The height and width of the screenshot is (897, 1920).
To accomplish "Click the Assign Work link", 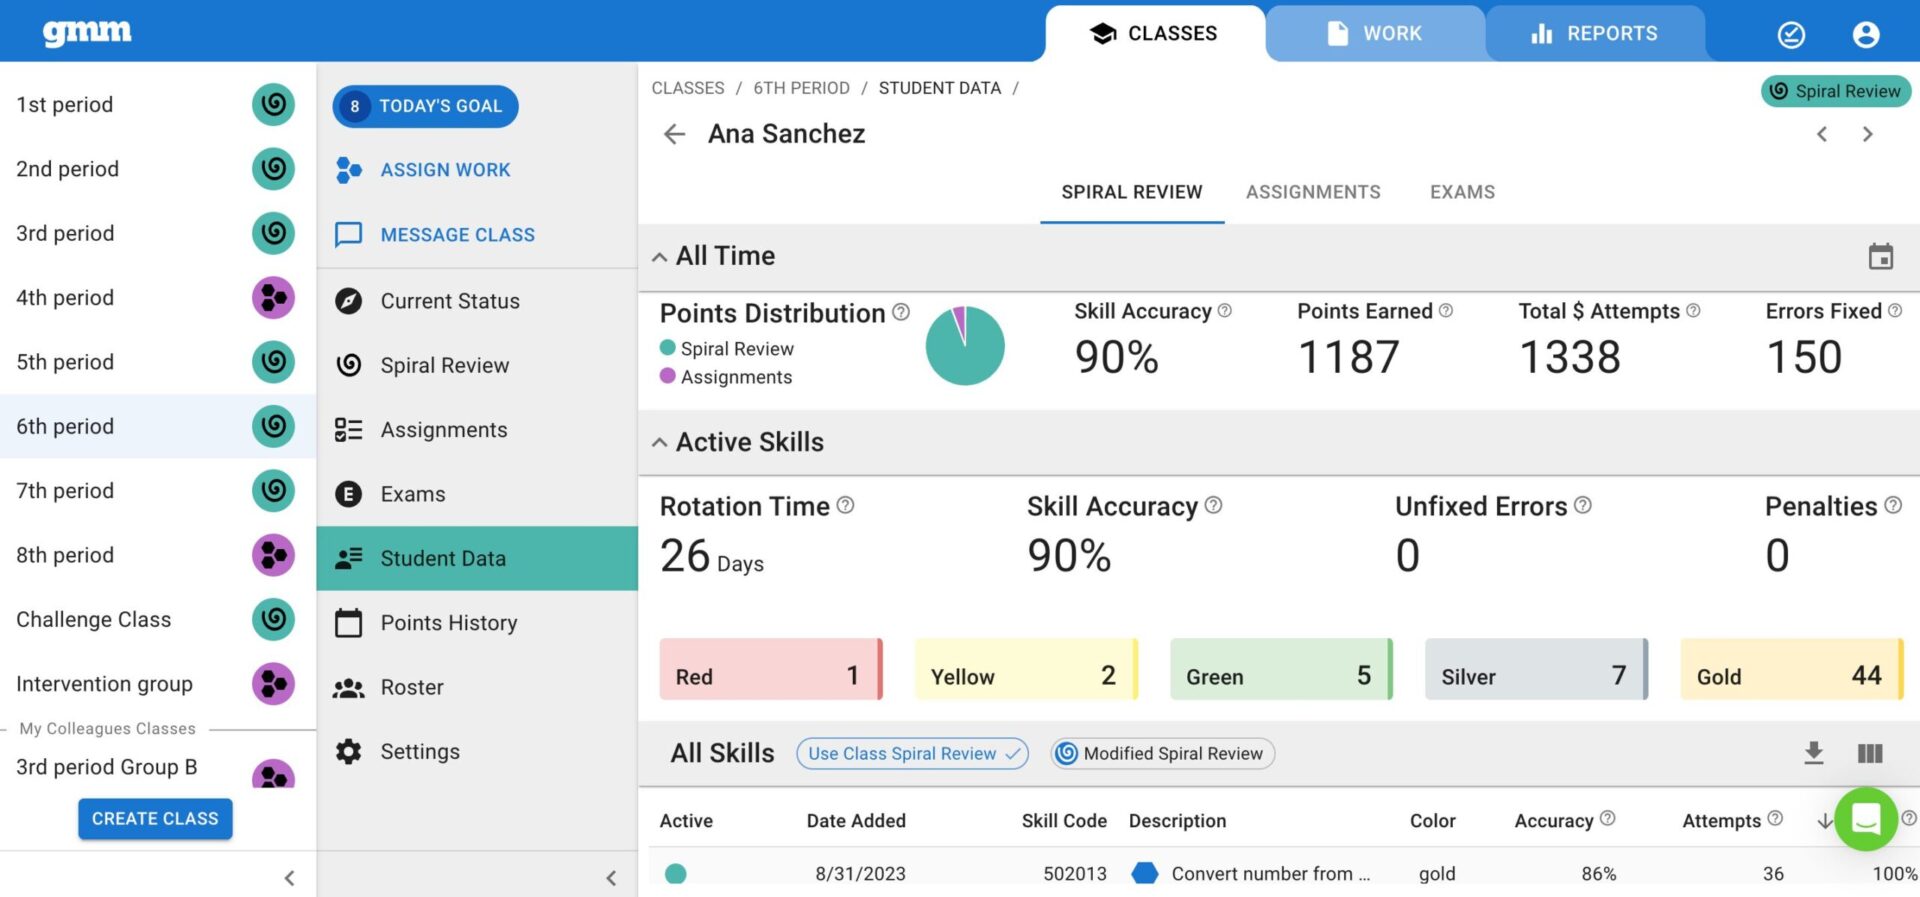I will tap(445, 170).
